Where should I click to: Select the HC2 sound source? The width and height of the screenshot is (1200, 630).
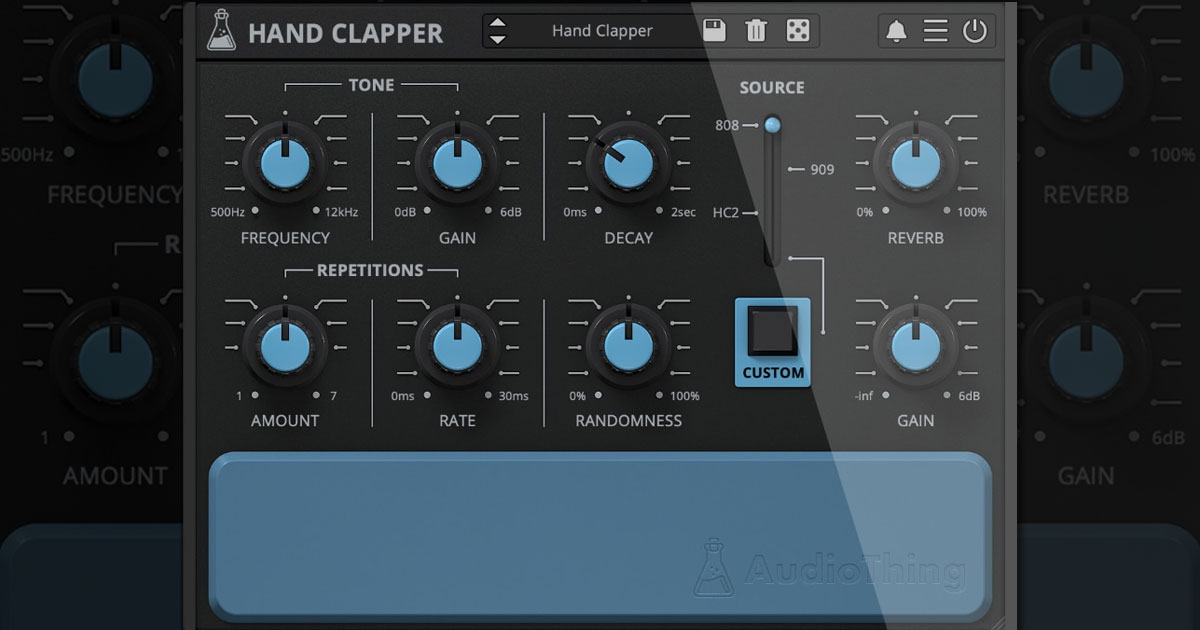point(772,212)
